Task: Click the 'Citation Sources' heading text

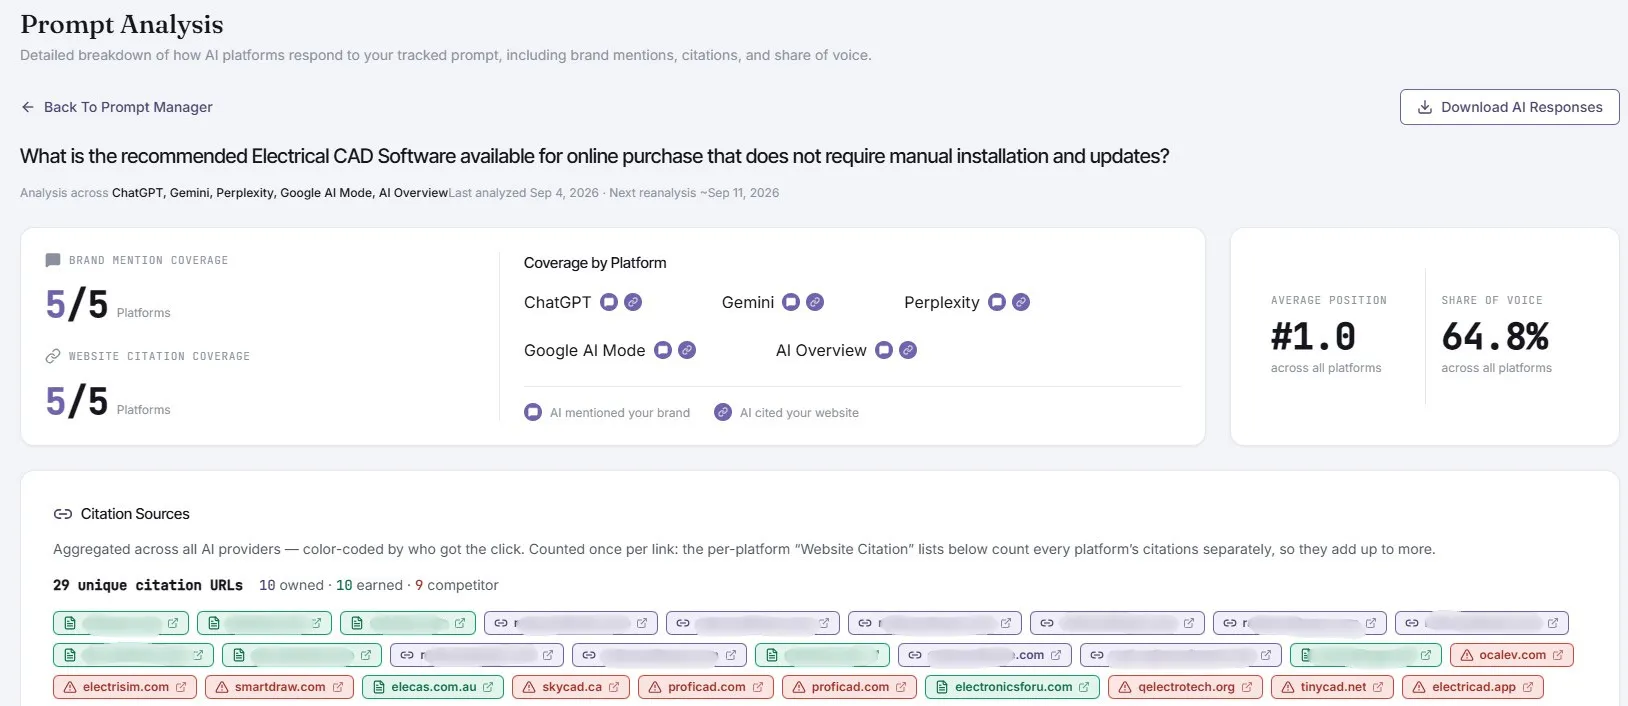Action: click(x=135, y=514)
